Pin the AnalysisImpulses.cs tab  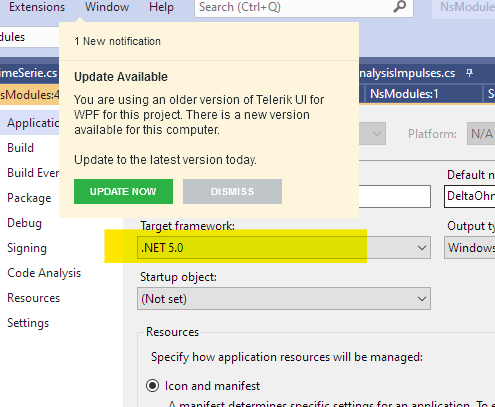point(469,73)
